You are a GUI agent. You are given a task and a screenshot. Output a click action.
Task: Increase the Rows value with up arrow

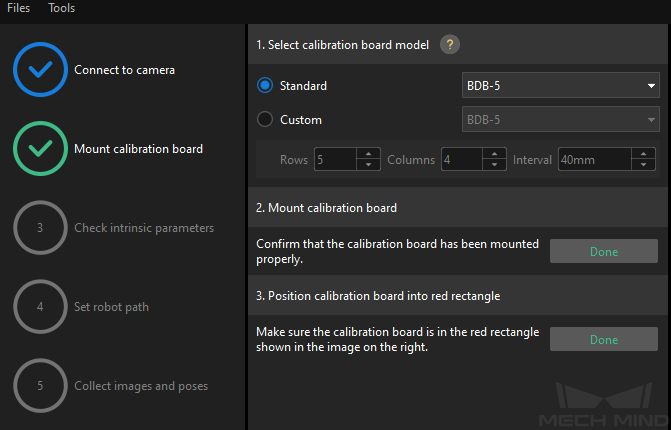369,154
